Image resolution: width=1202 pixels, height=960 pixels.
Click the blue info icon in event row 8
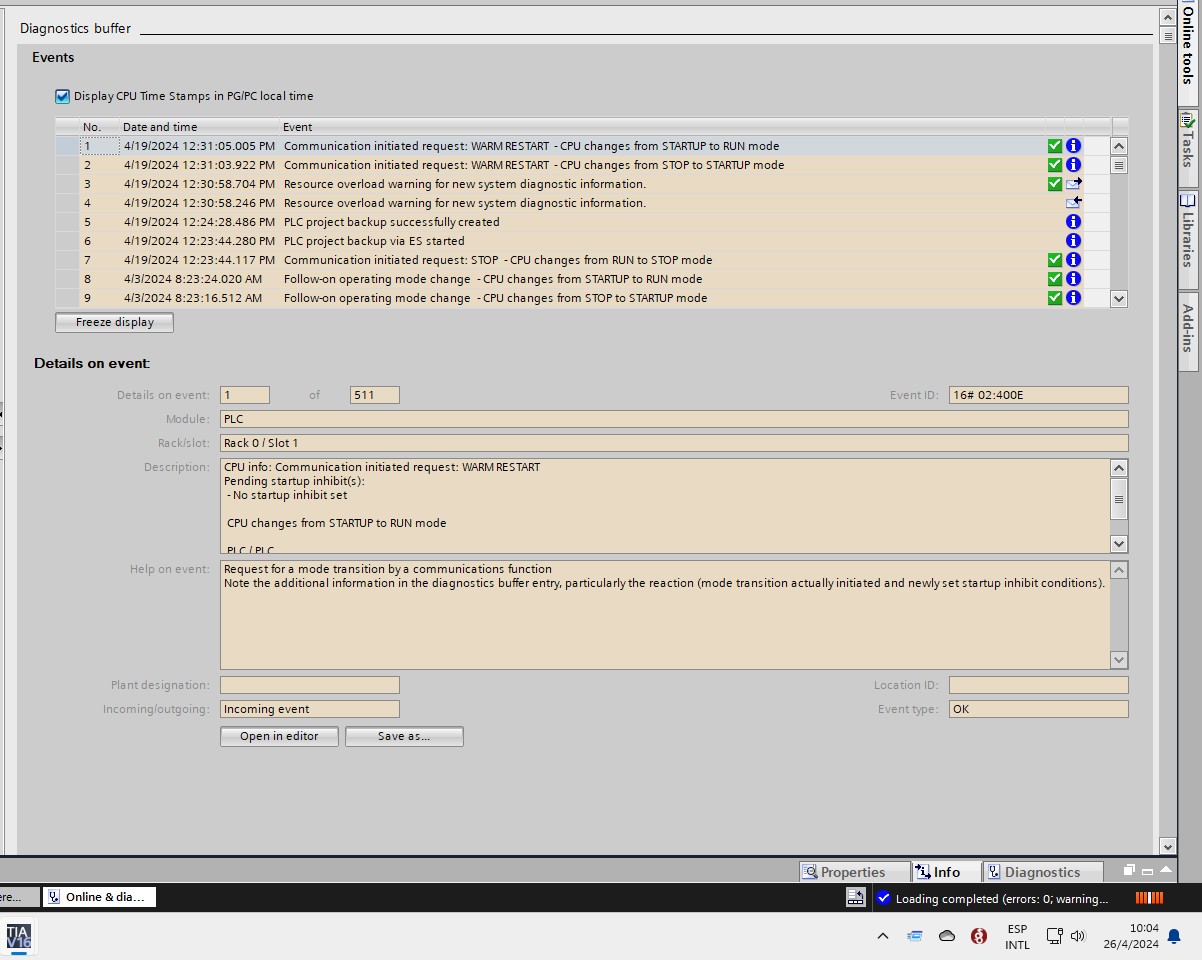pos(1073,279)
